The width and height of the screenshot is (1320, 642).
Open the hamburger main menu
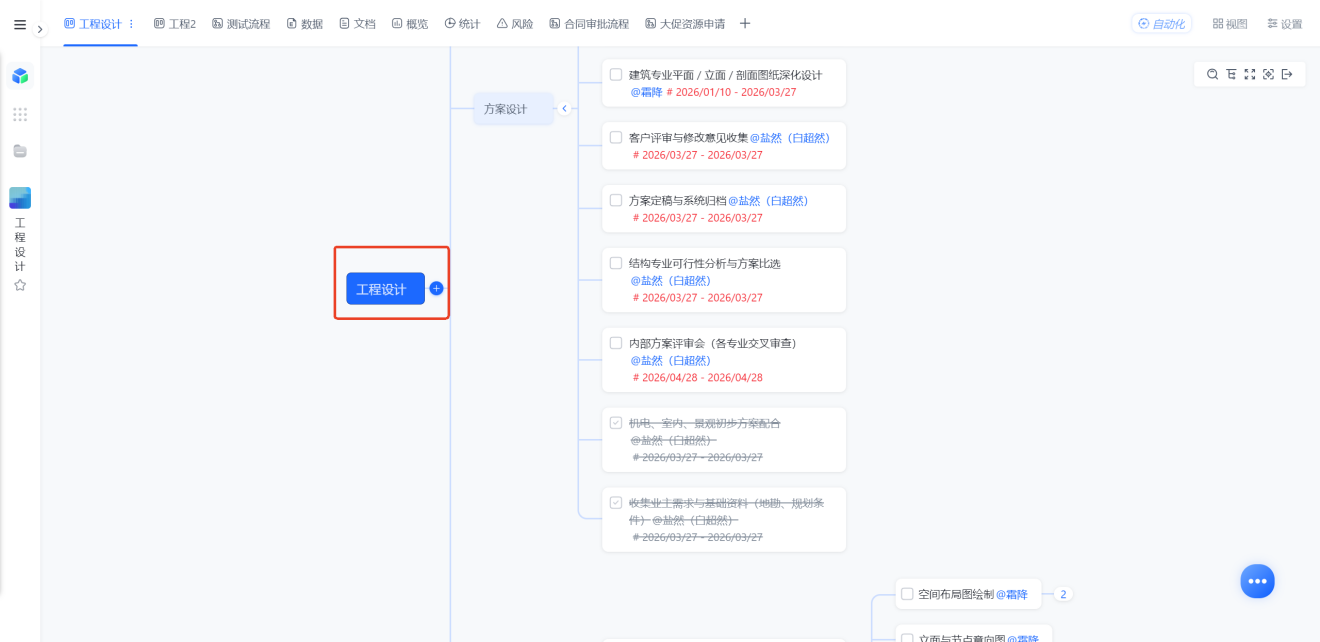coord(20,25)
